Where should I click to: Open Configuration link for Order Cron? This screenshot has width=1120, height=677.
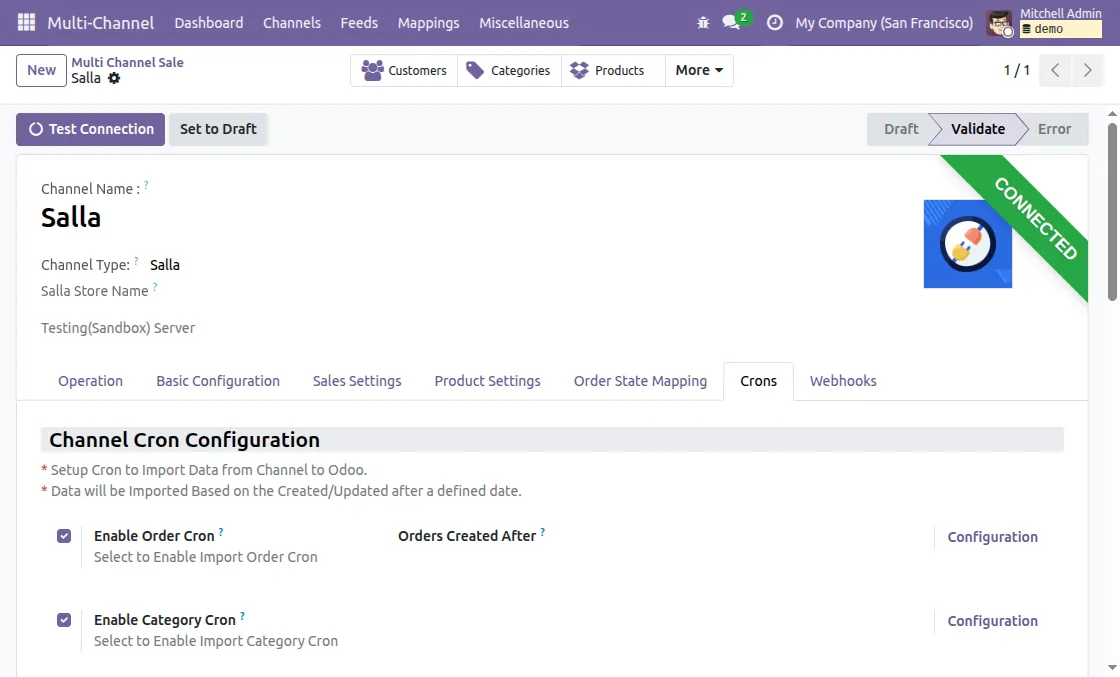(992, 537)
